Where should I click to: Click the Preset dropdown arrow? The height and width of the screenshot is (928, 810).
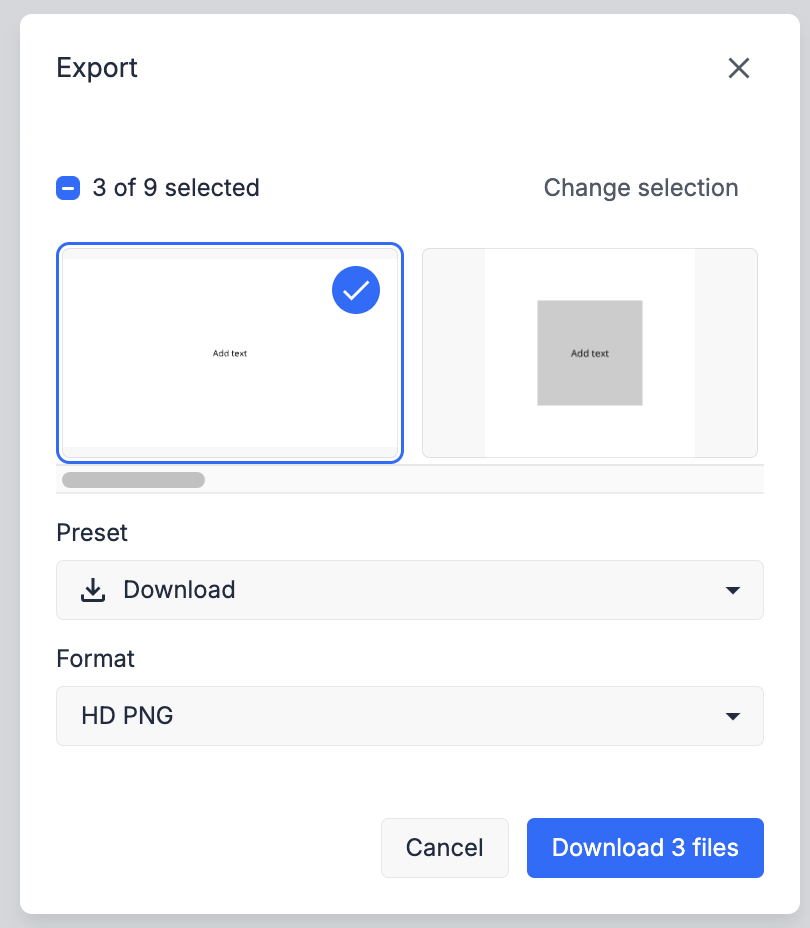click(x=732, y=591)
